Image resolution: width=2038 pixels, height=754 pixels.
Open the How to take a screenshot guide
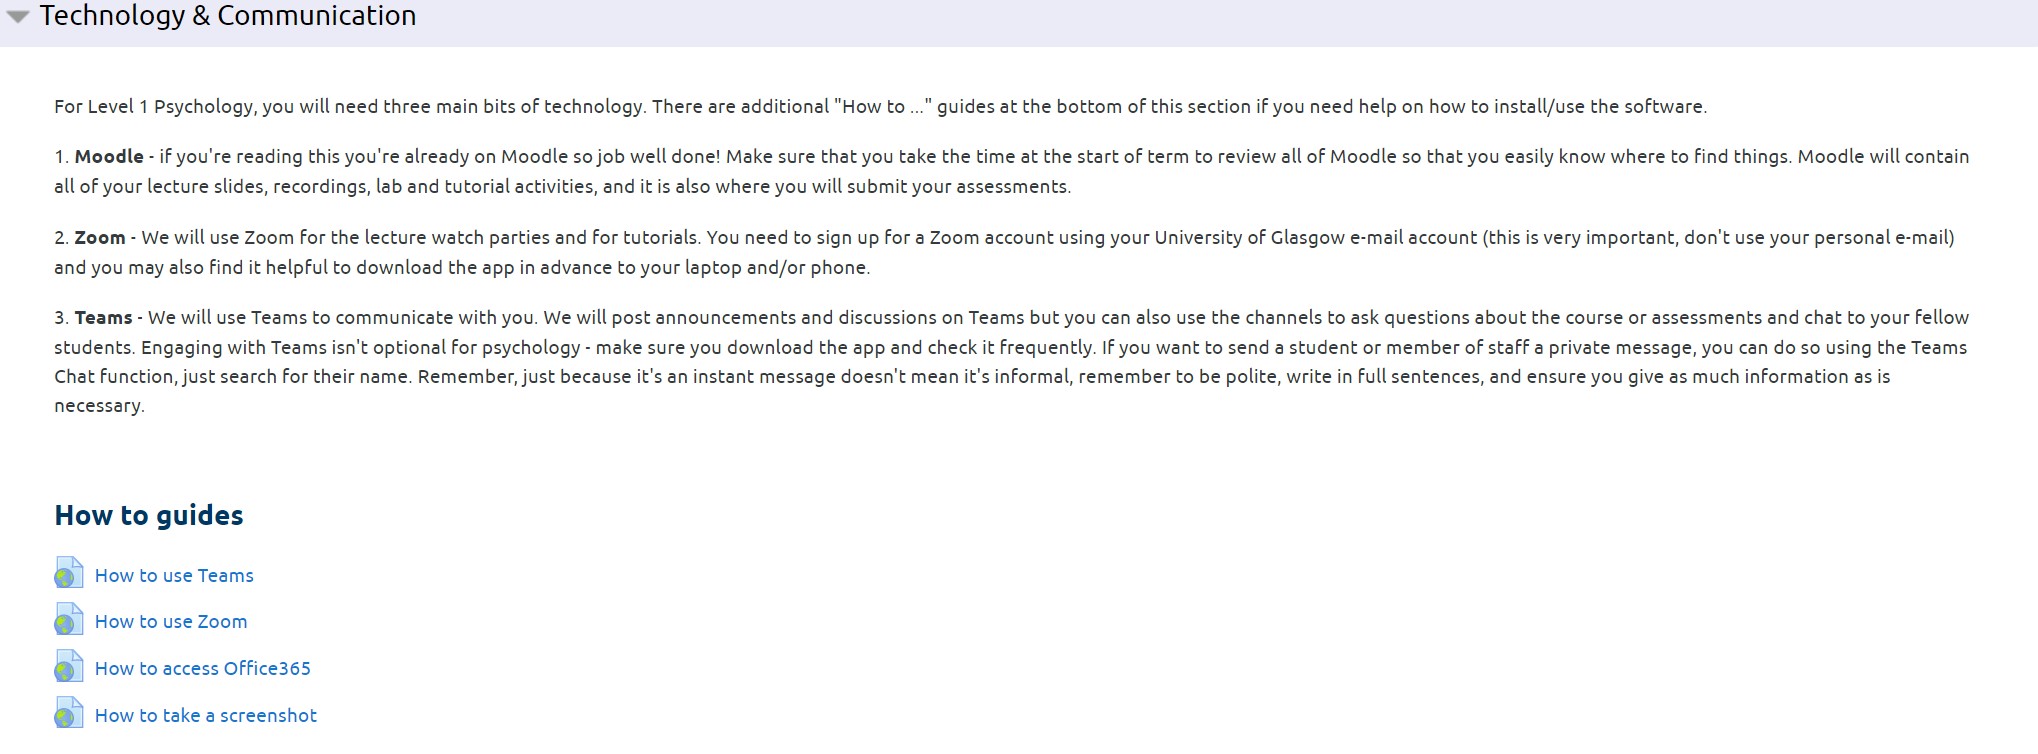pos(206,715)
